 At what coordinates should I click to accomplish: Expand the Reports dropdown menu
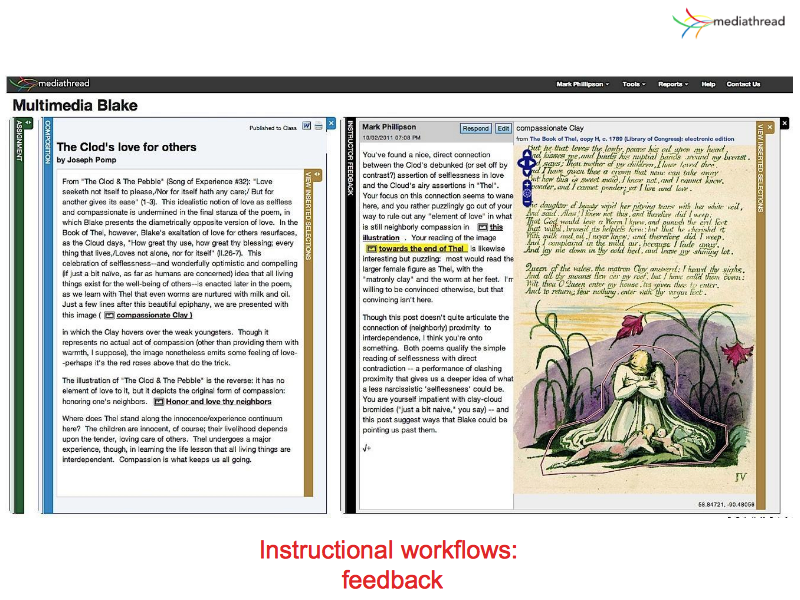point(672,84)
